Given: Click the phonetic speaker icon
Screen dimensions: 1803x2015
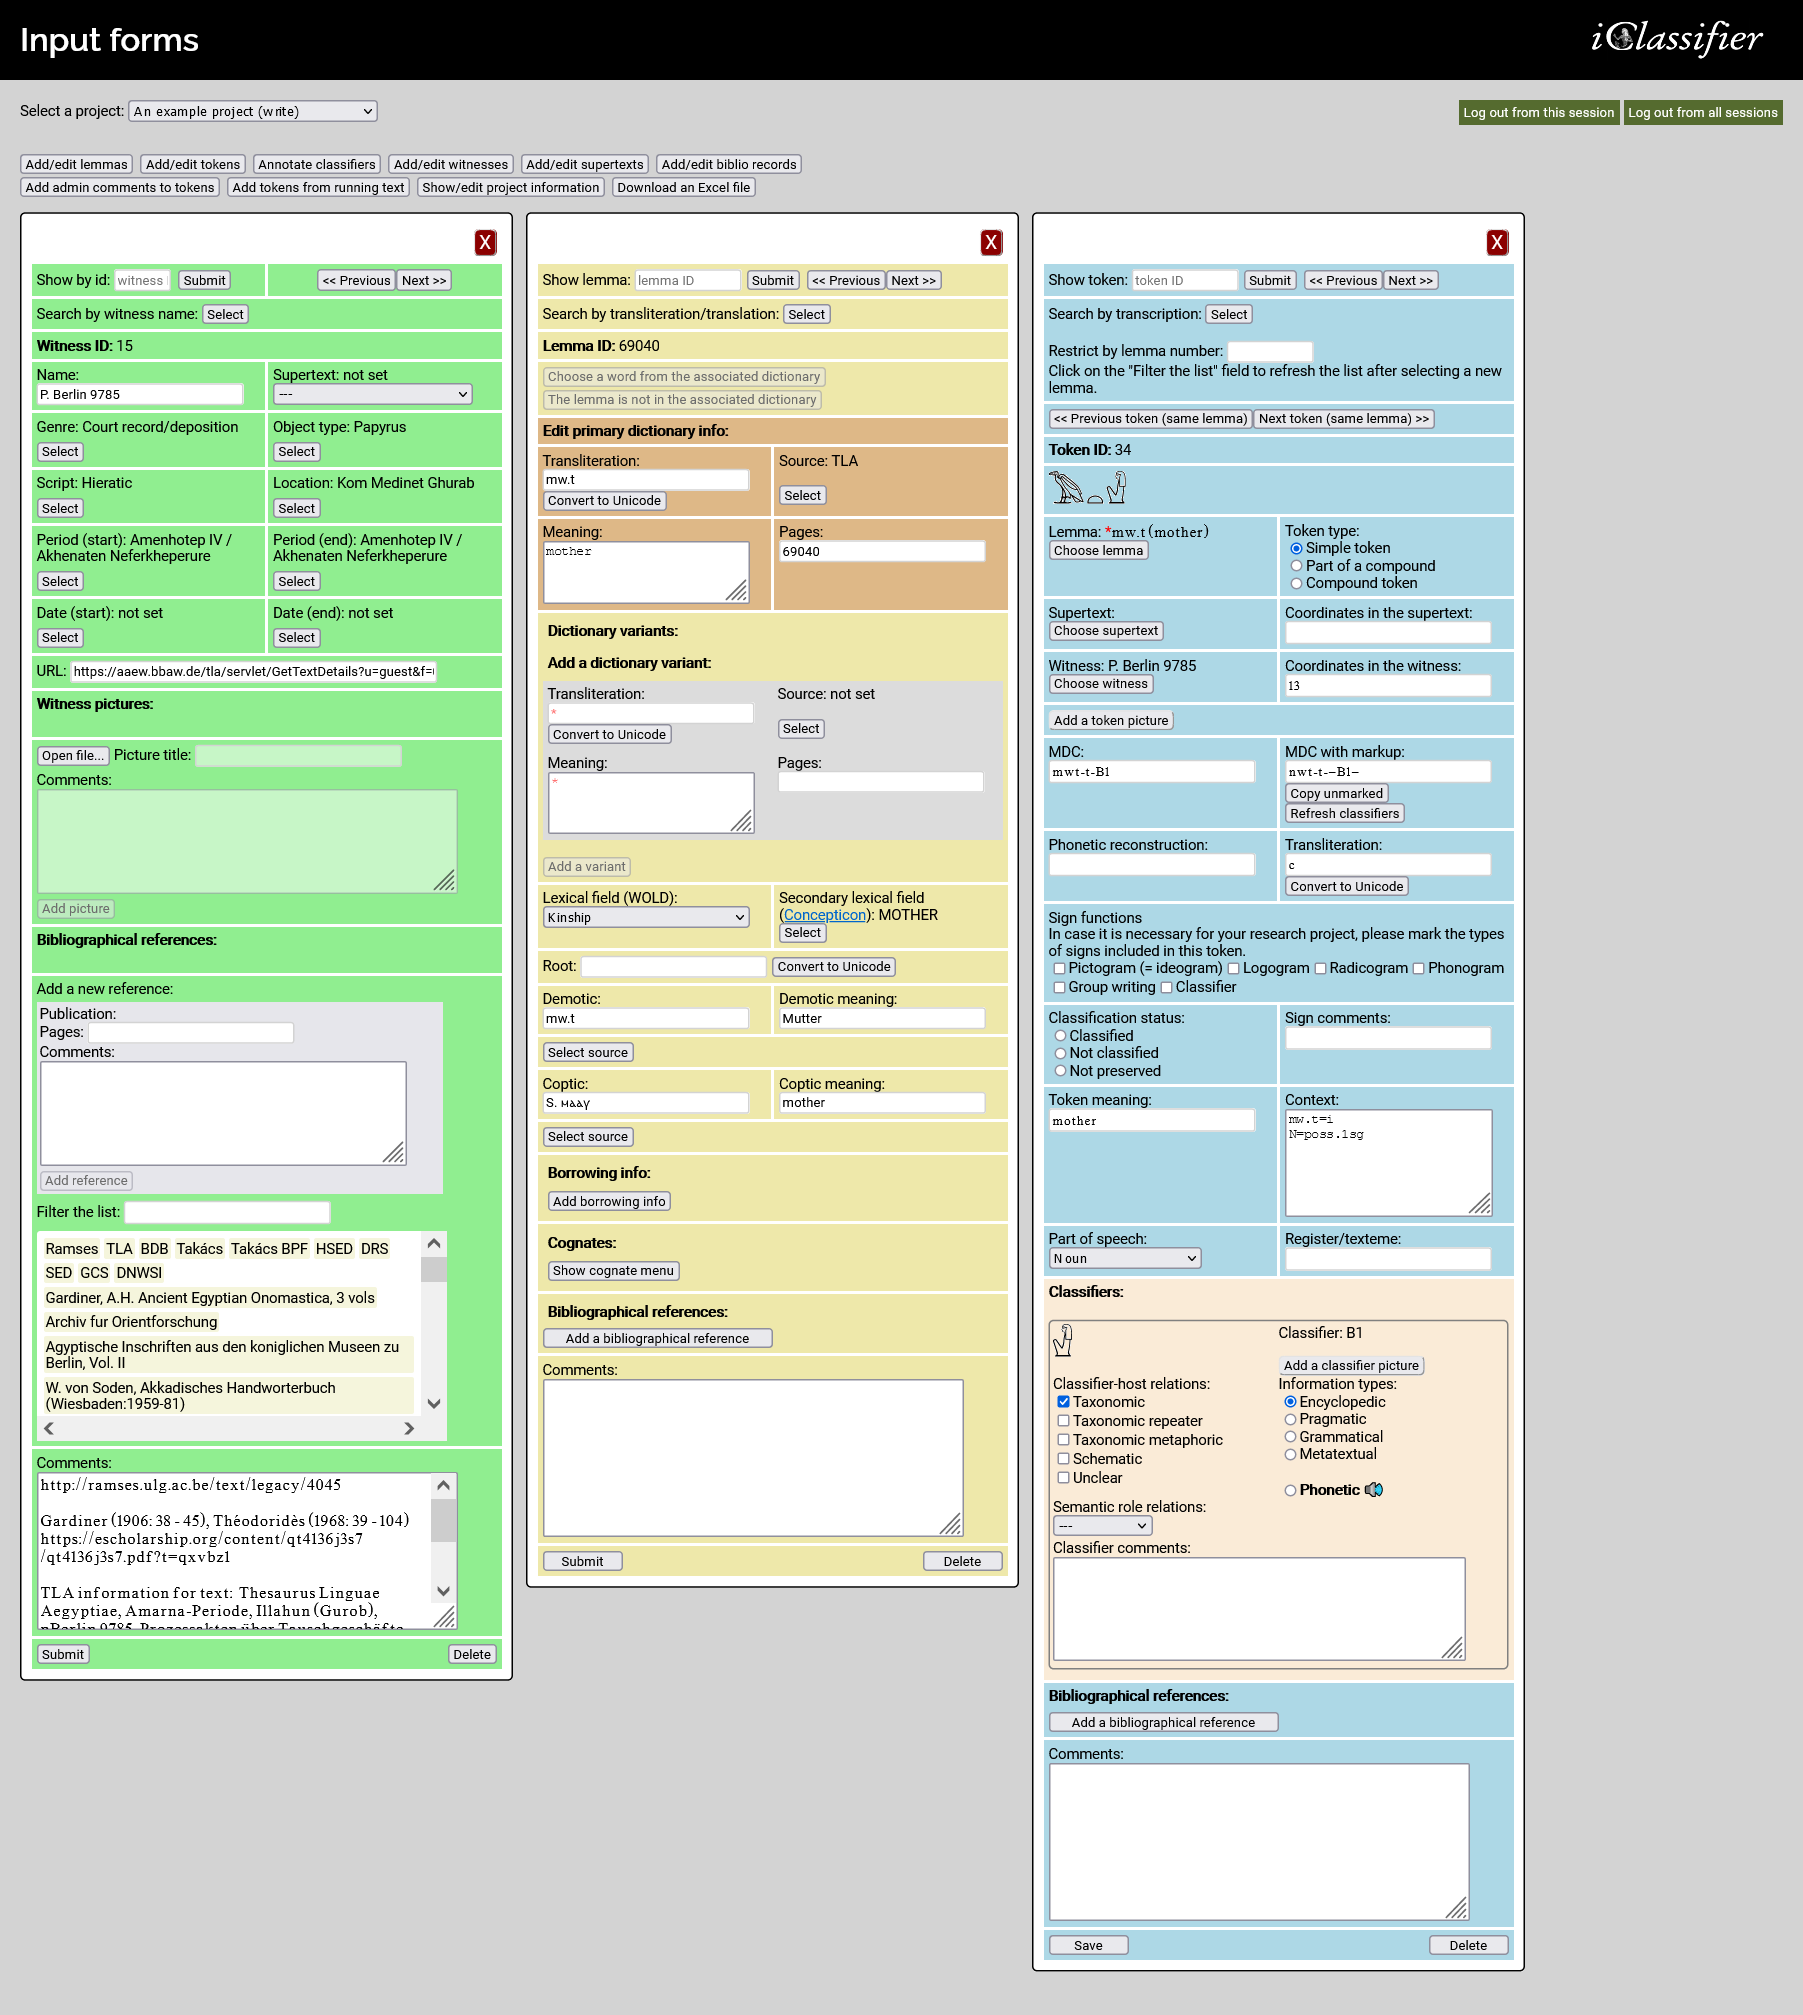Looking at the screenshot, I should pyautogui.click(x=1374, y=1490).
